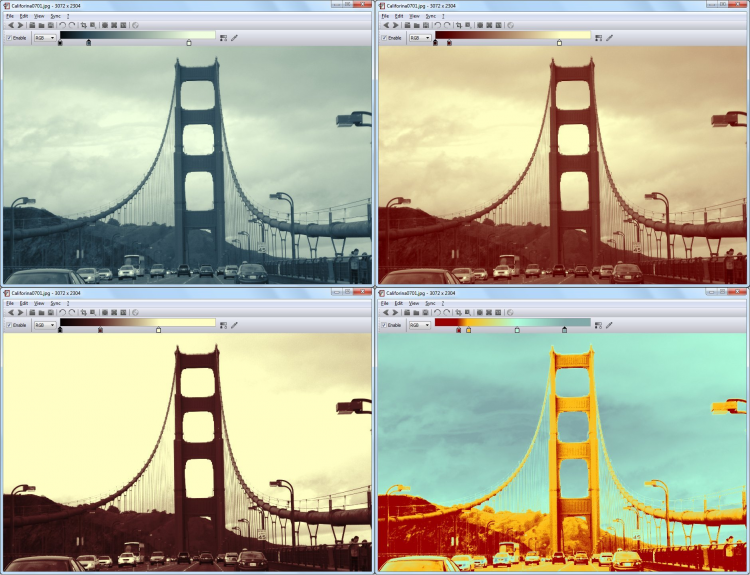Toggle the Enable checkbox in the sepia window

[x=384, y=38]
